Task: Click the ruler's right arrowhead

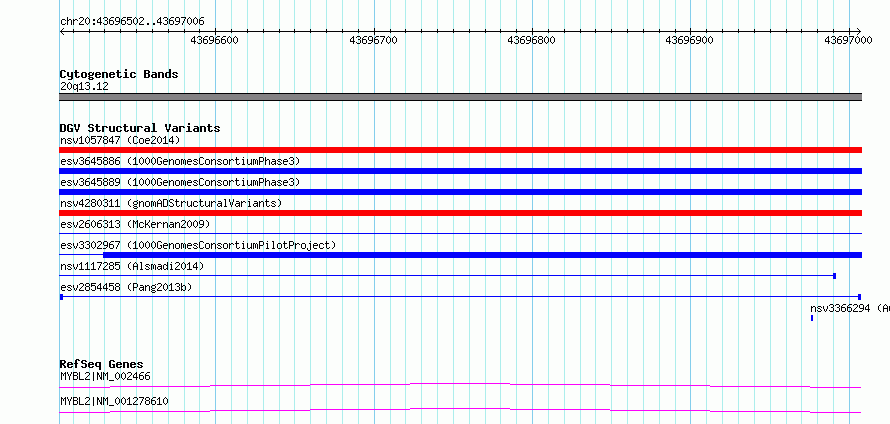Action: (858, 31)
